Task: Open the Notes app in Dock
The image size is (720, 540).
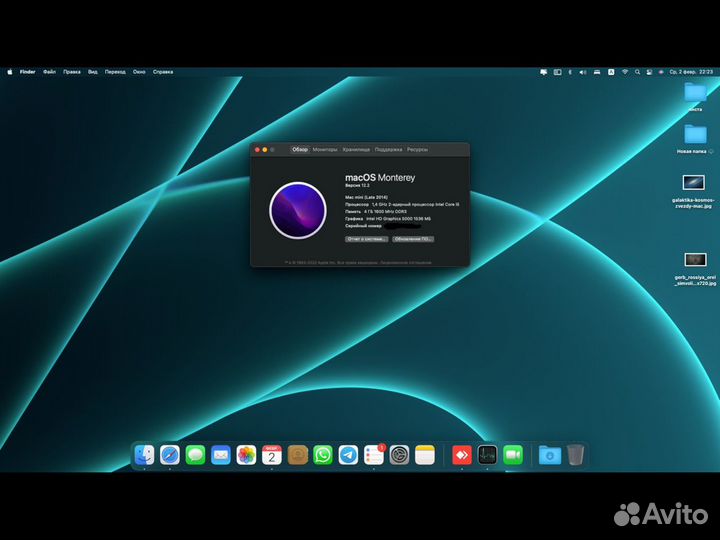Action: (425, 455)
